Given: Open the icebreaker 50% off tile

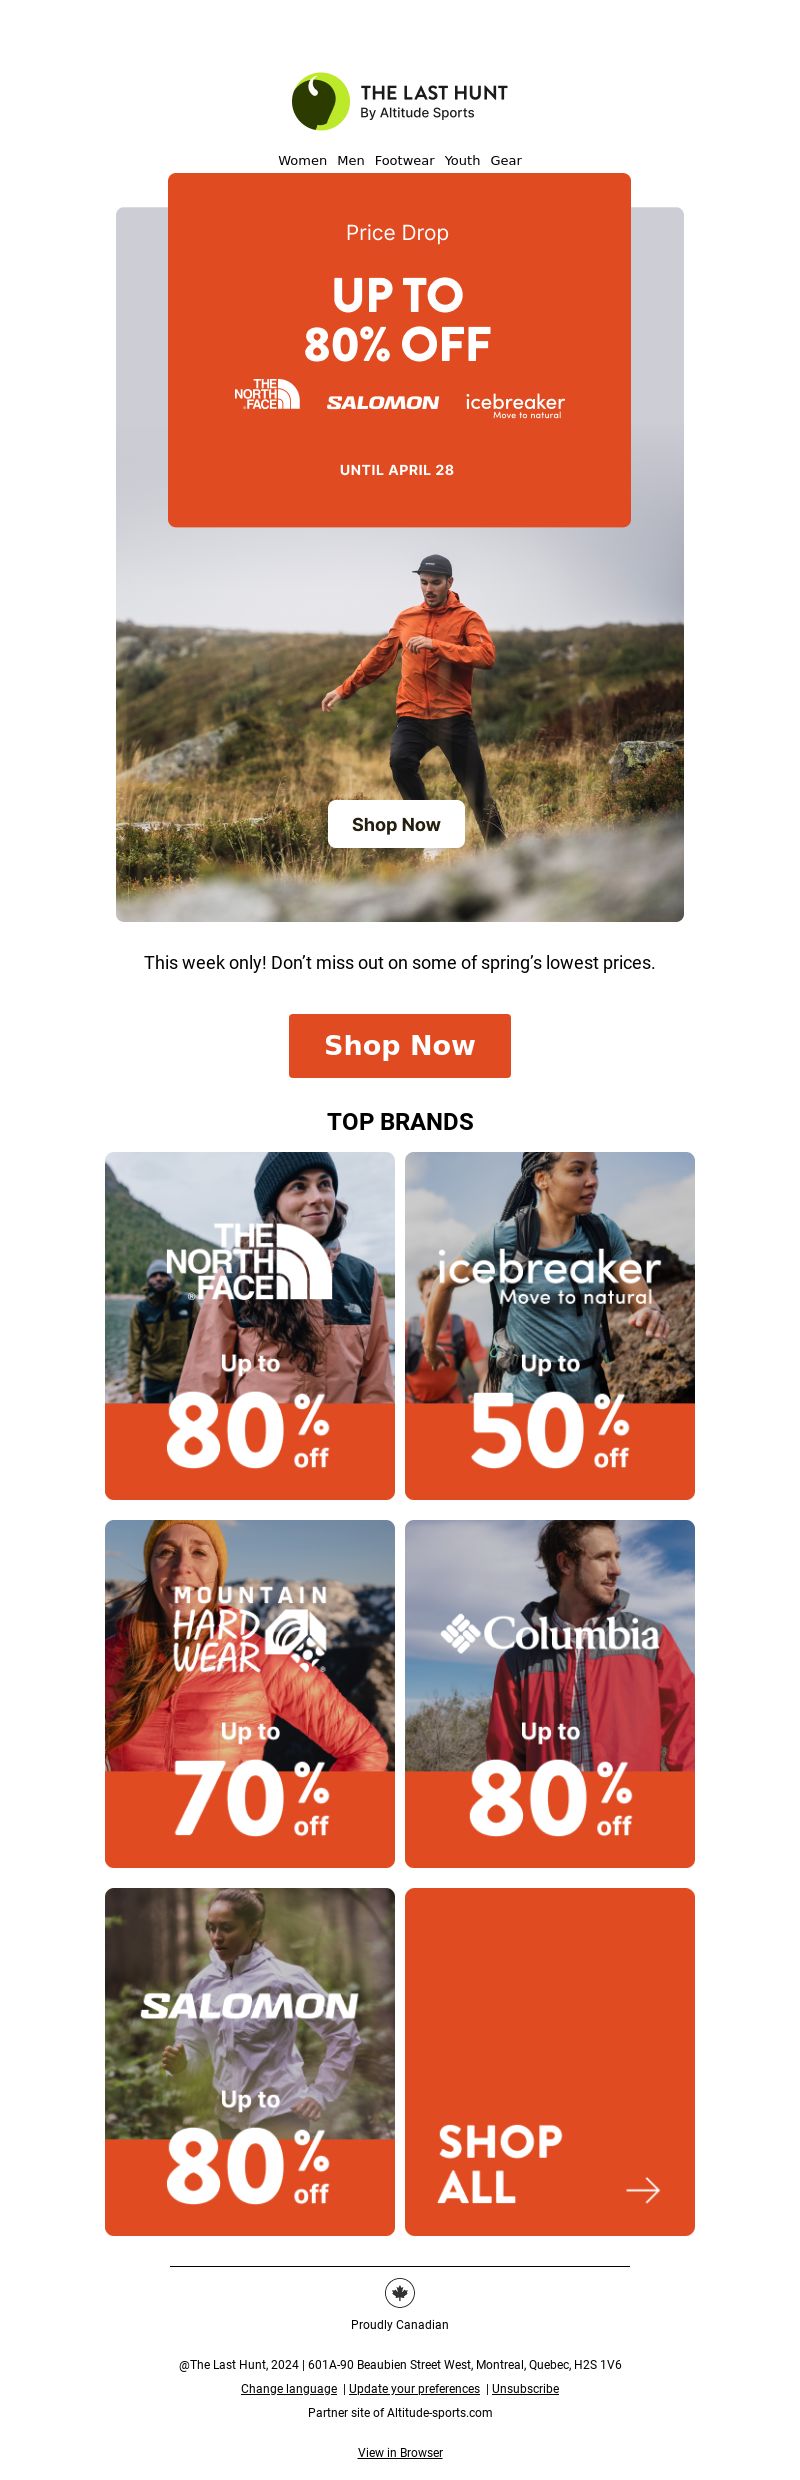Looking at the screenshot, I should coord(550,1326).
